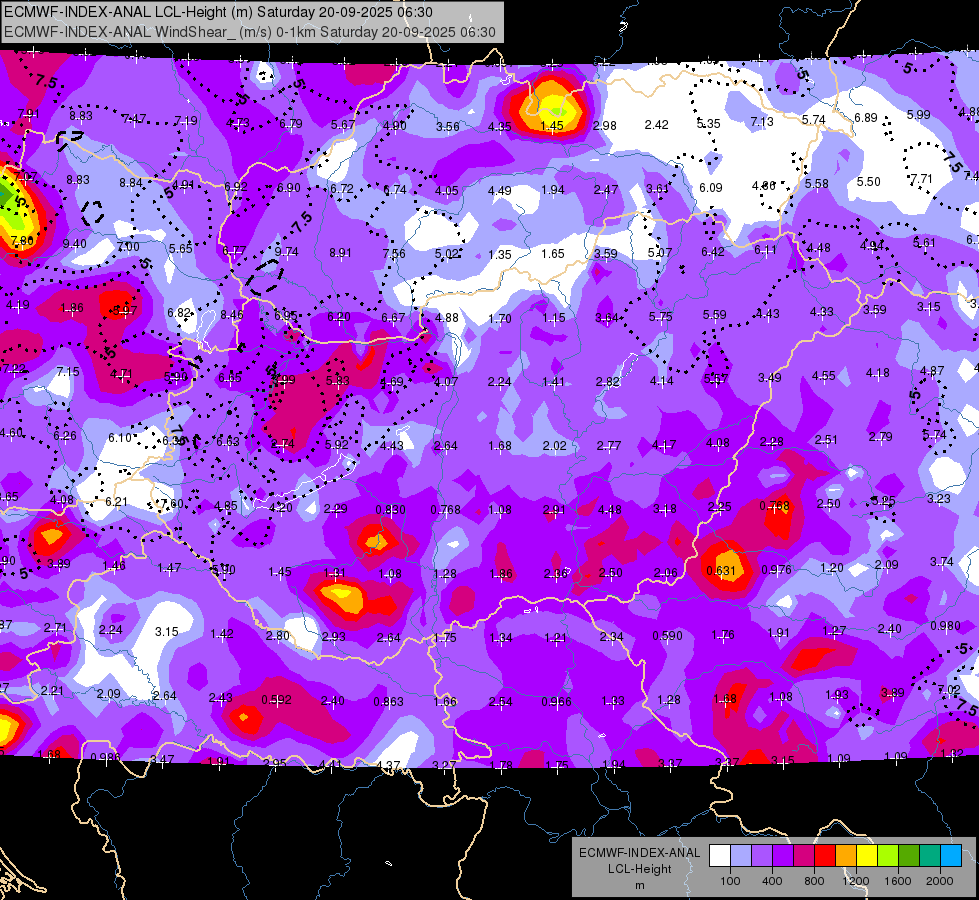
Task: Click the wind shear value 0.631
Action: click(721, 571)
